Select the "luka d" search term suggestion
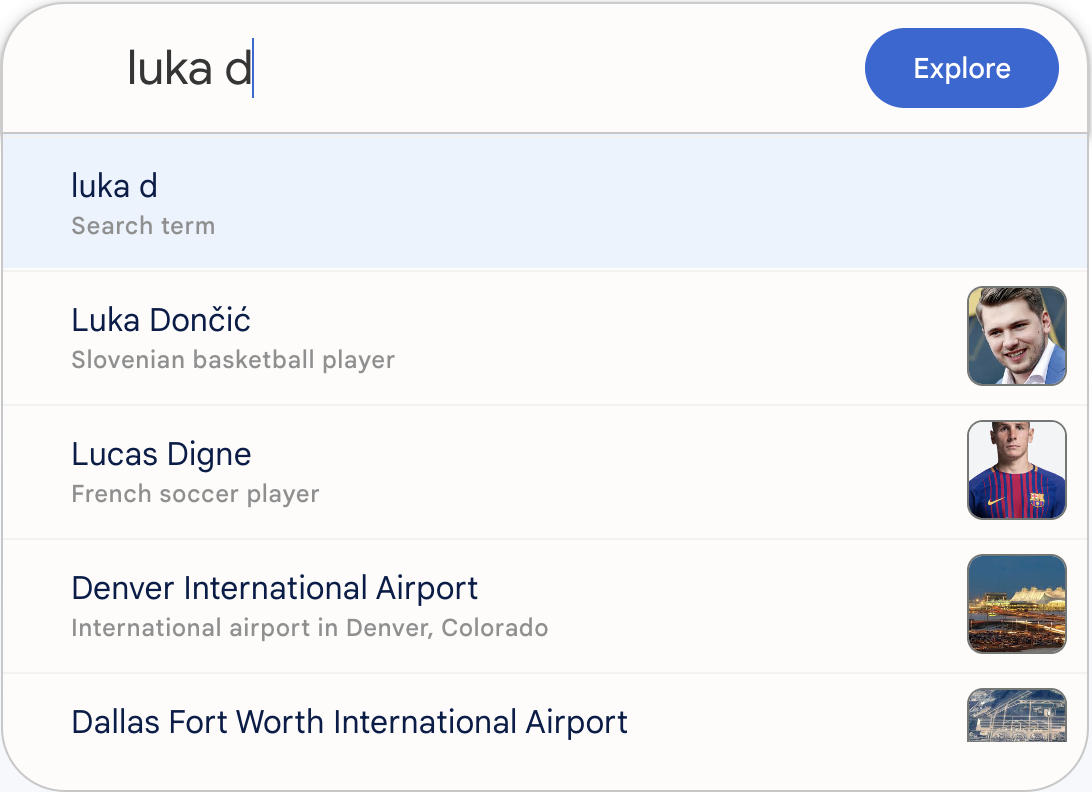1092x792 pixels. click(x=115, y=186)
